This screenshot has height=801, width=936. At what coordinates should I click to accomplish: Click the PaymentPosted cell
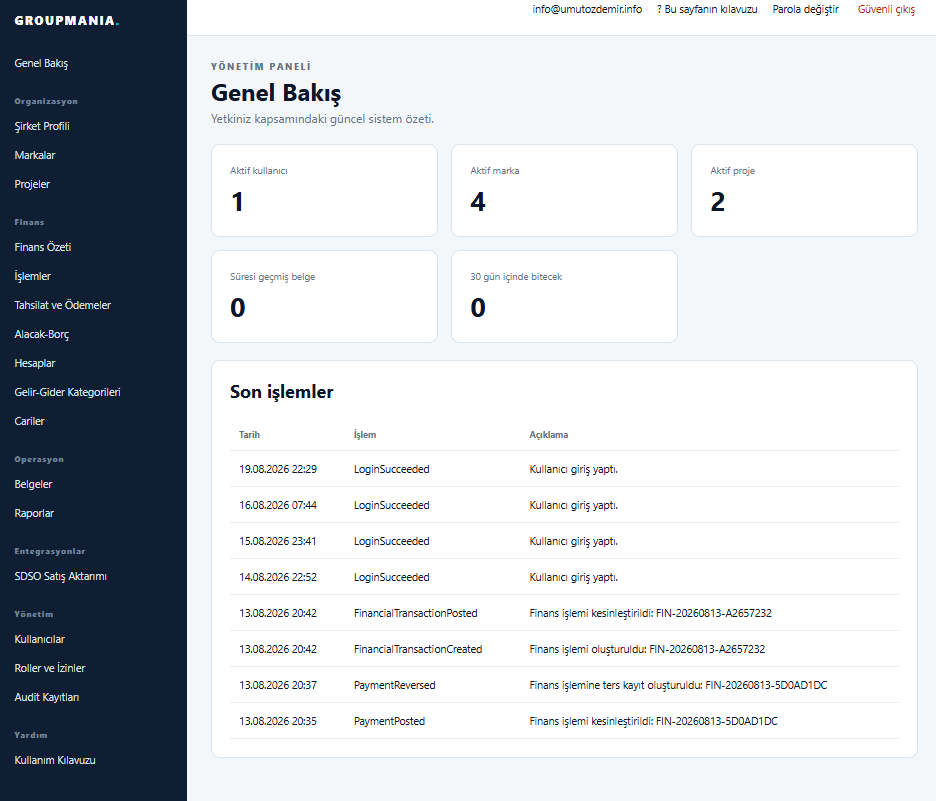click(389, 721)
